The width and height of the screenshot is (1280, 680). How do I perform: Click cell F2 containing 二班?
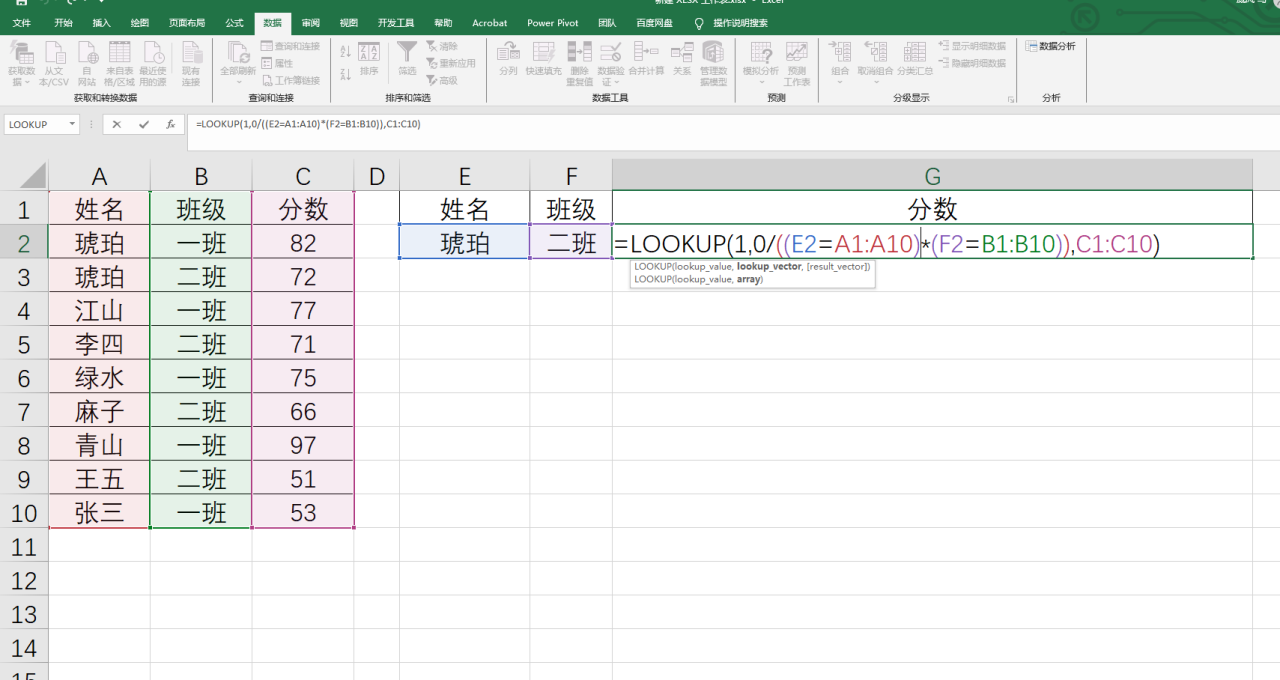571,242
